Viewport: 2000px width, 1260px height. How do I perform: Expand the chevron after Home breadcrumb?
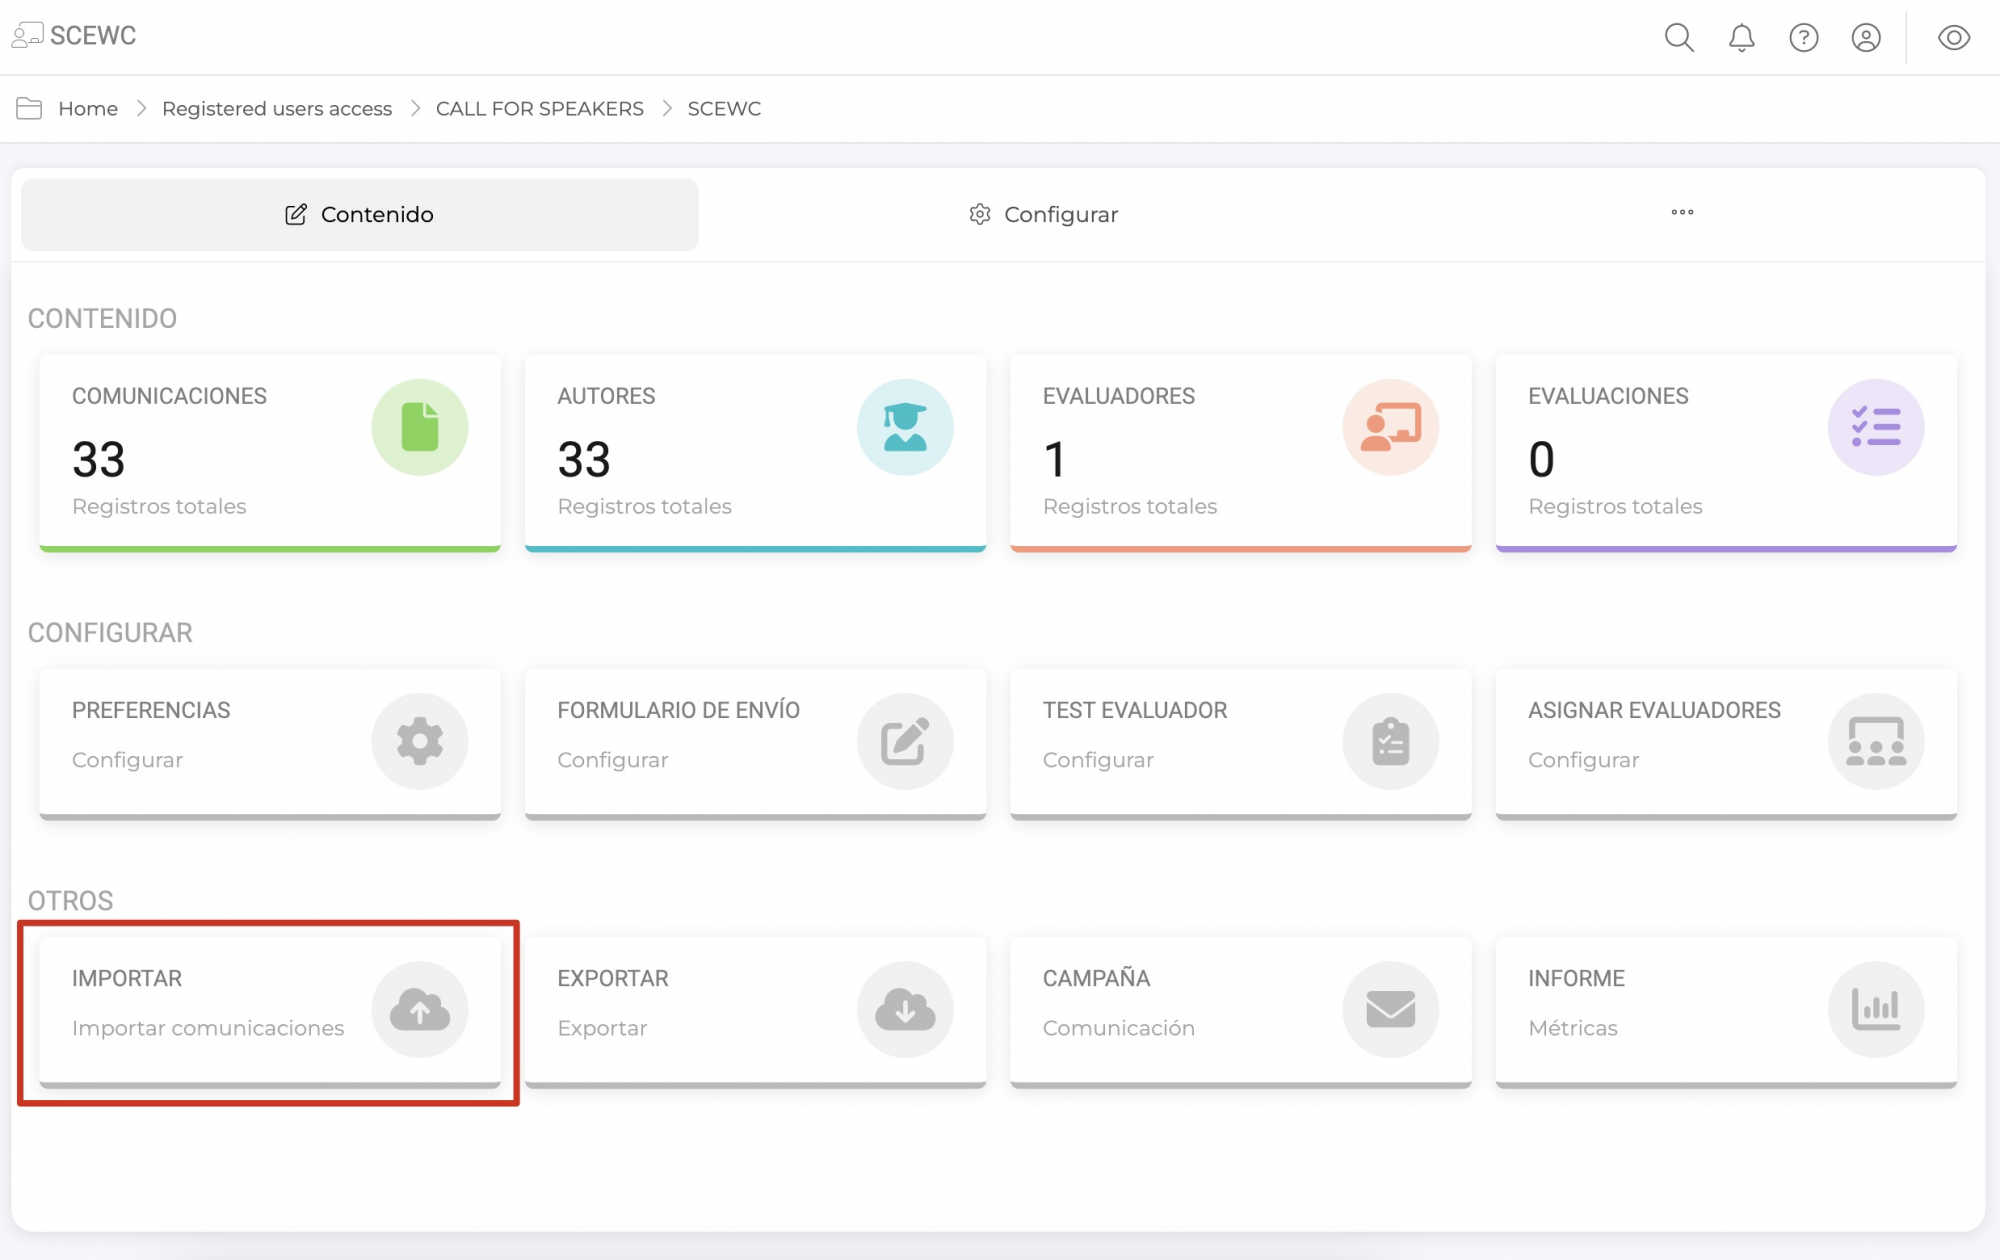pos(141,108)
